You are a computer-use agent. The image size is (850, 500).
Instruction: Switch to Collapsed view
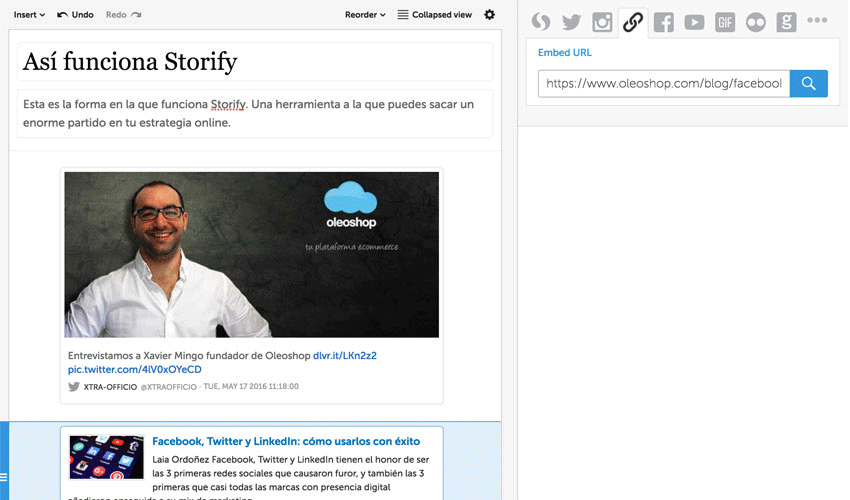[435, 15]
